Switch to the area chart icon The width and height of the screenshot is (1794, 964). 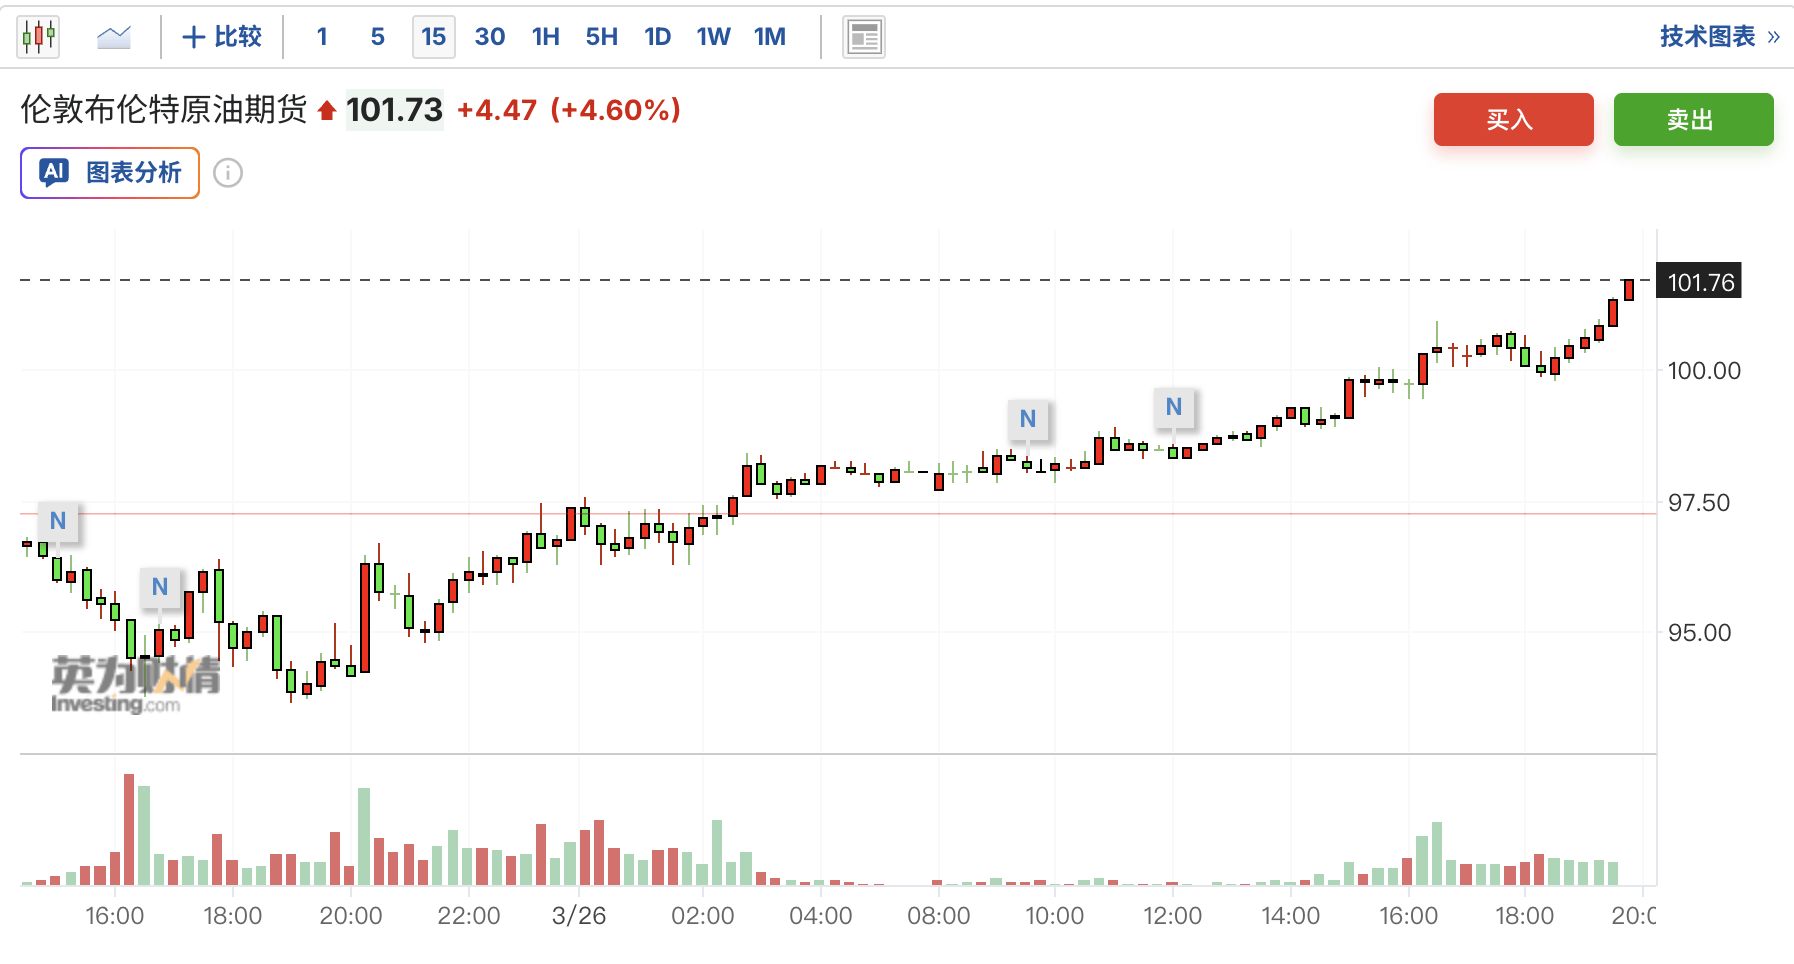[x=114, y=37]
